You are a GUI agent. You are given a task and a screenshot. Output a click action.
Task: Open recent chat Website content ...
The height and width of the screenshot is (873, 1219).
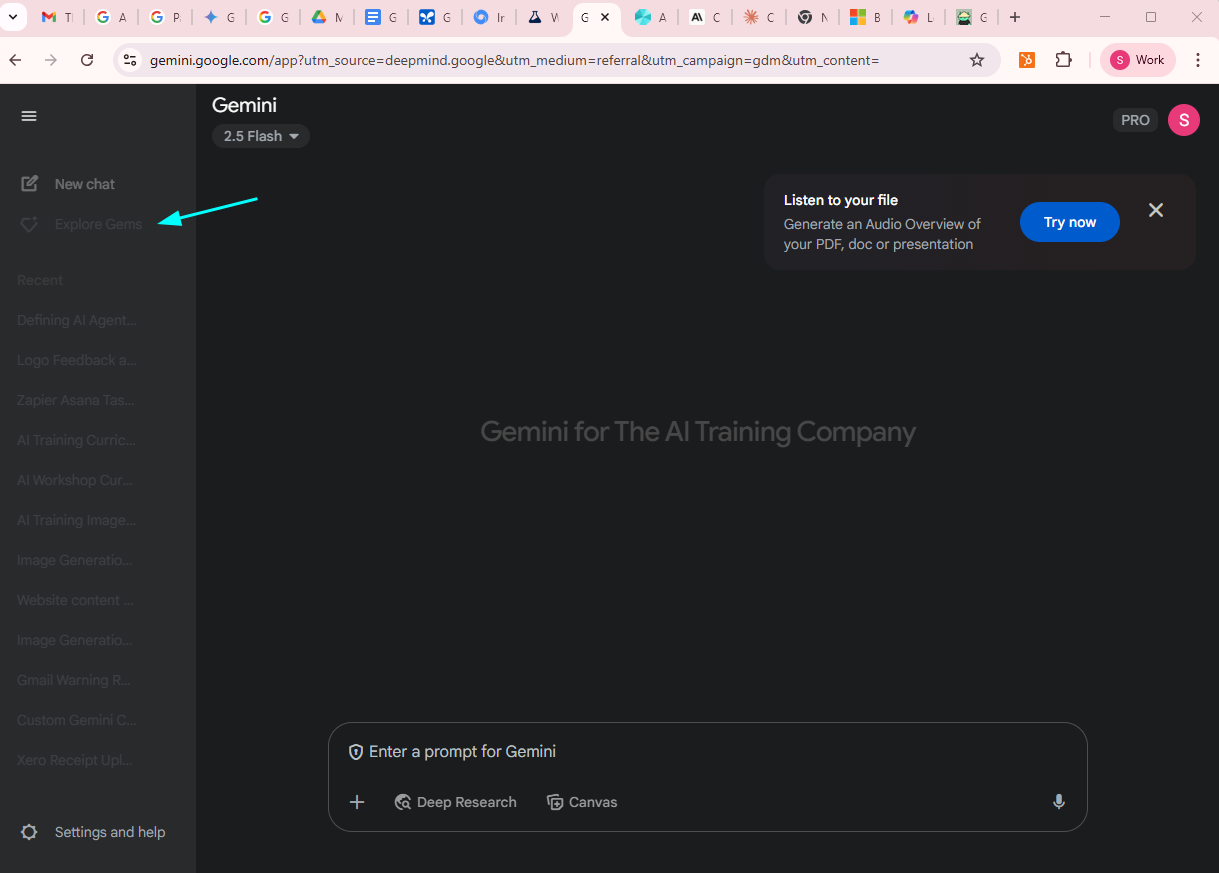coord(75,600)
